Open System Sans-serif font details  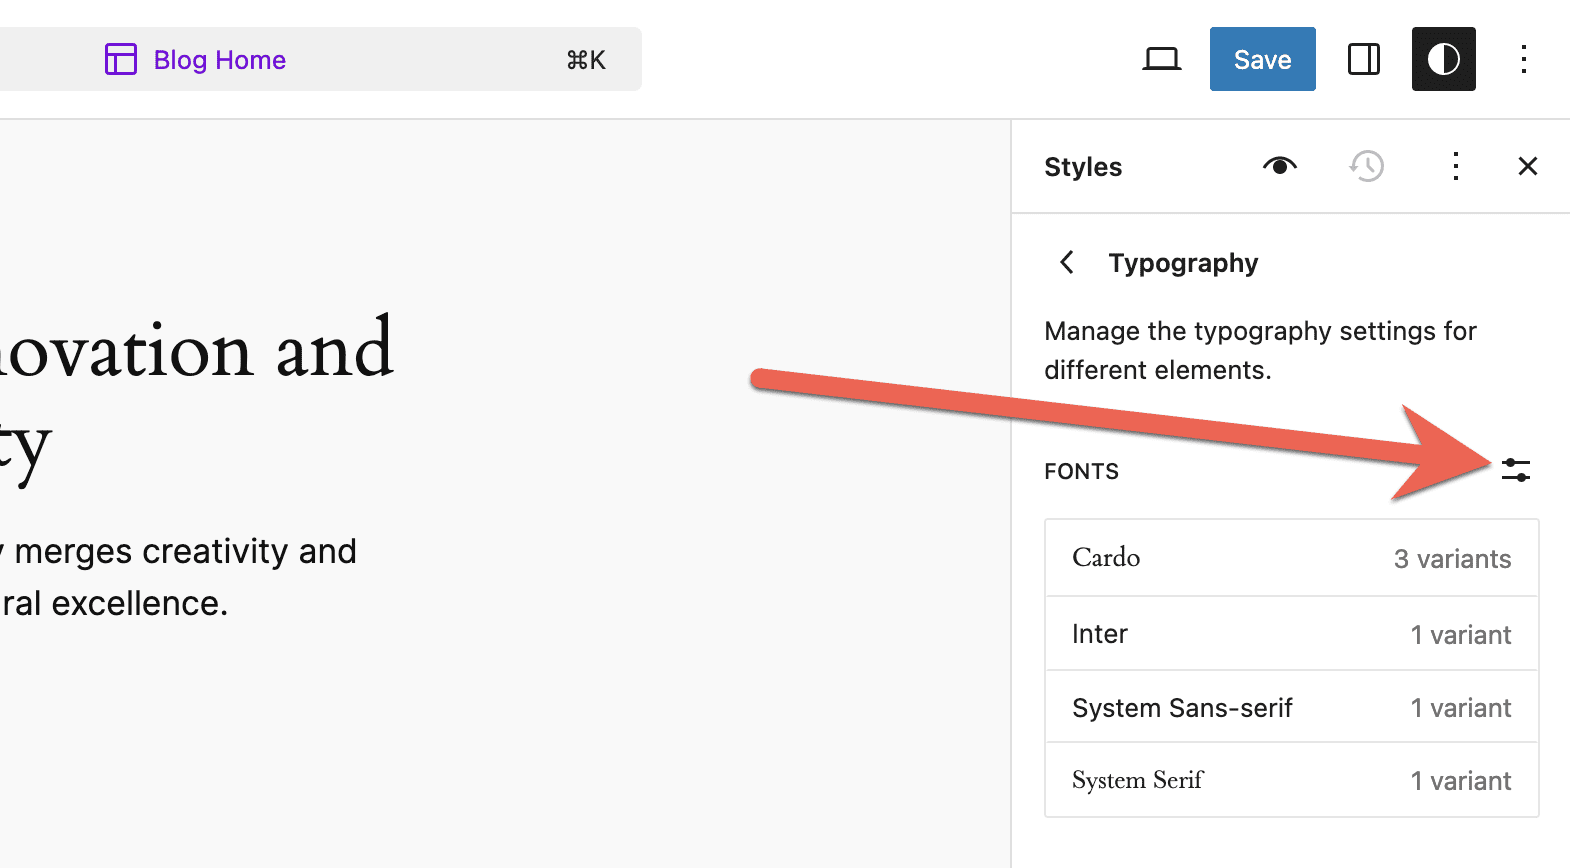coord(1291,708)
